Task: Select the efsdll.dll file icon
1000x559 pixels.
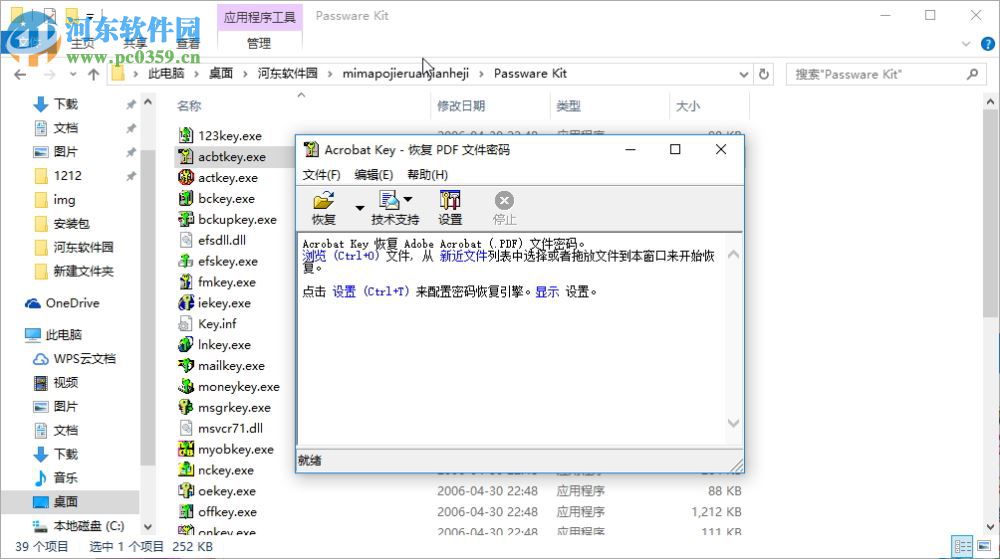Action: pos(186,240)
